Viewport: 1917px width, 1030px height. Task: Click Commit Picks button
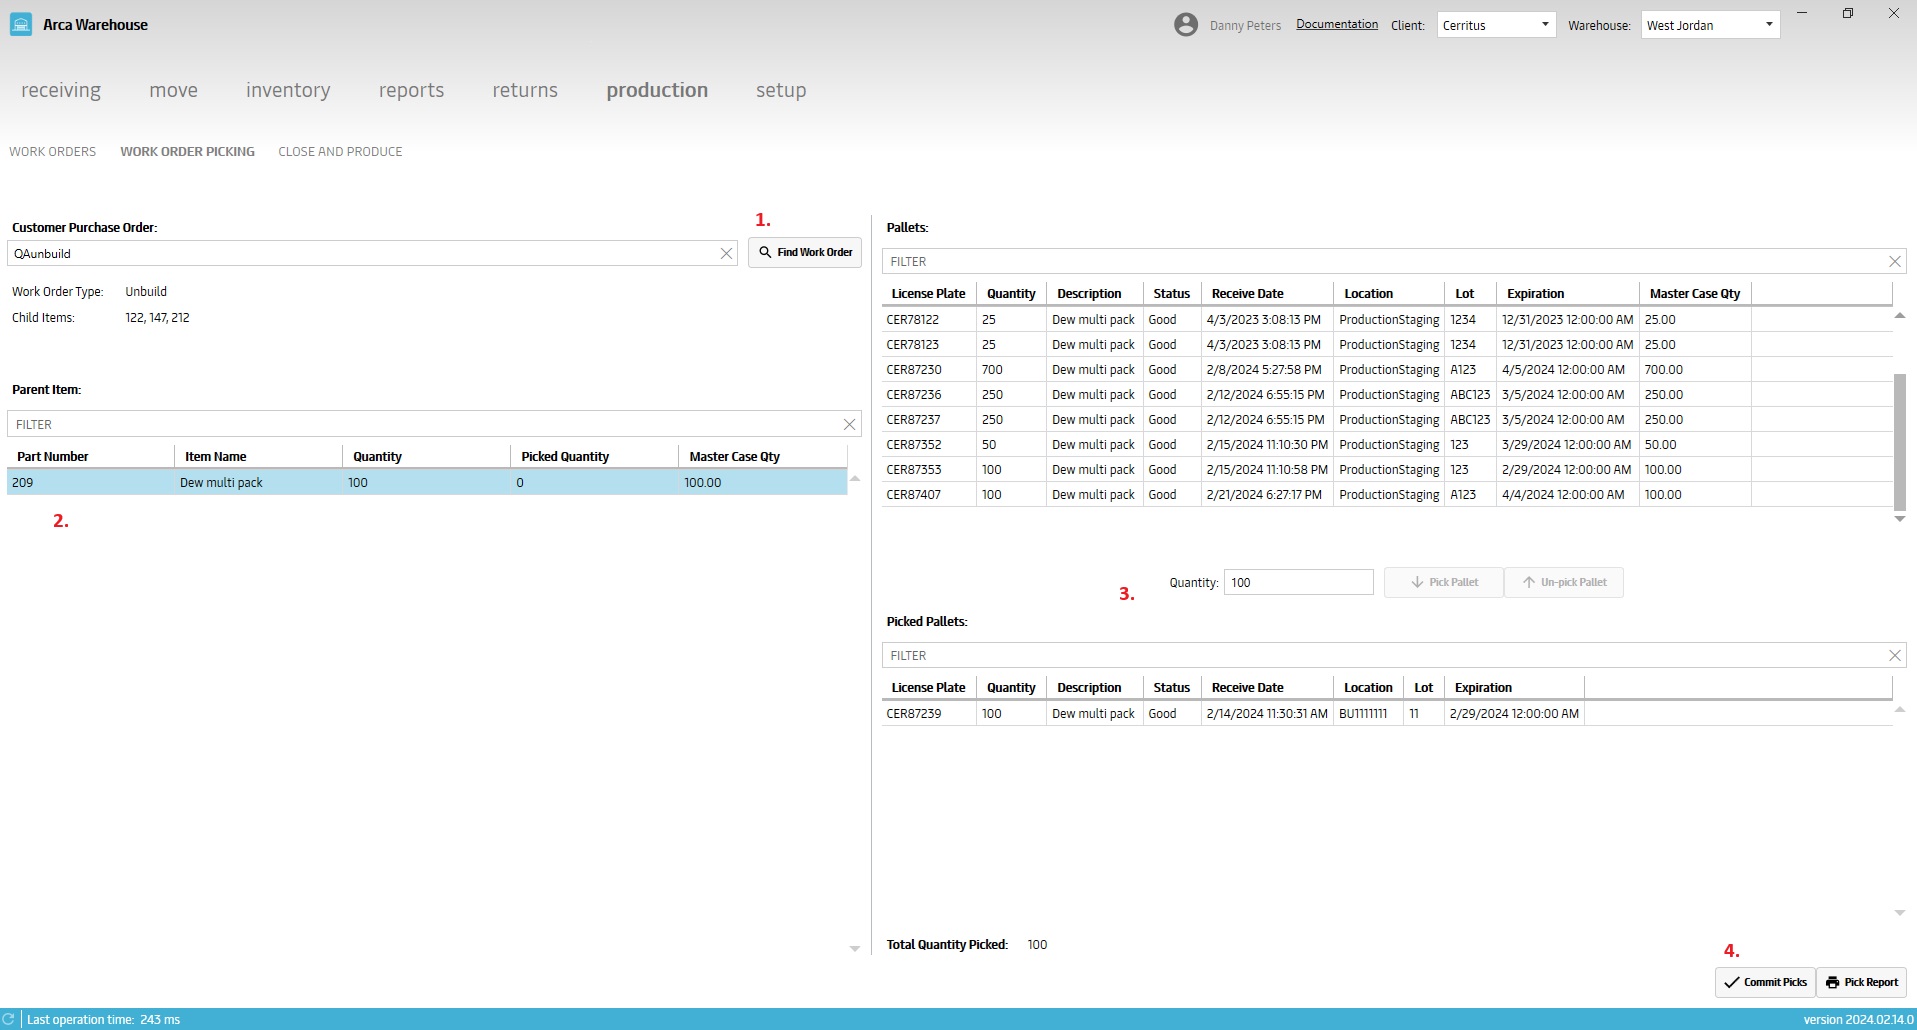[1765, 982]
